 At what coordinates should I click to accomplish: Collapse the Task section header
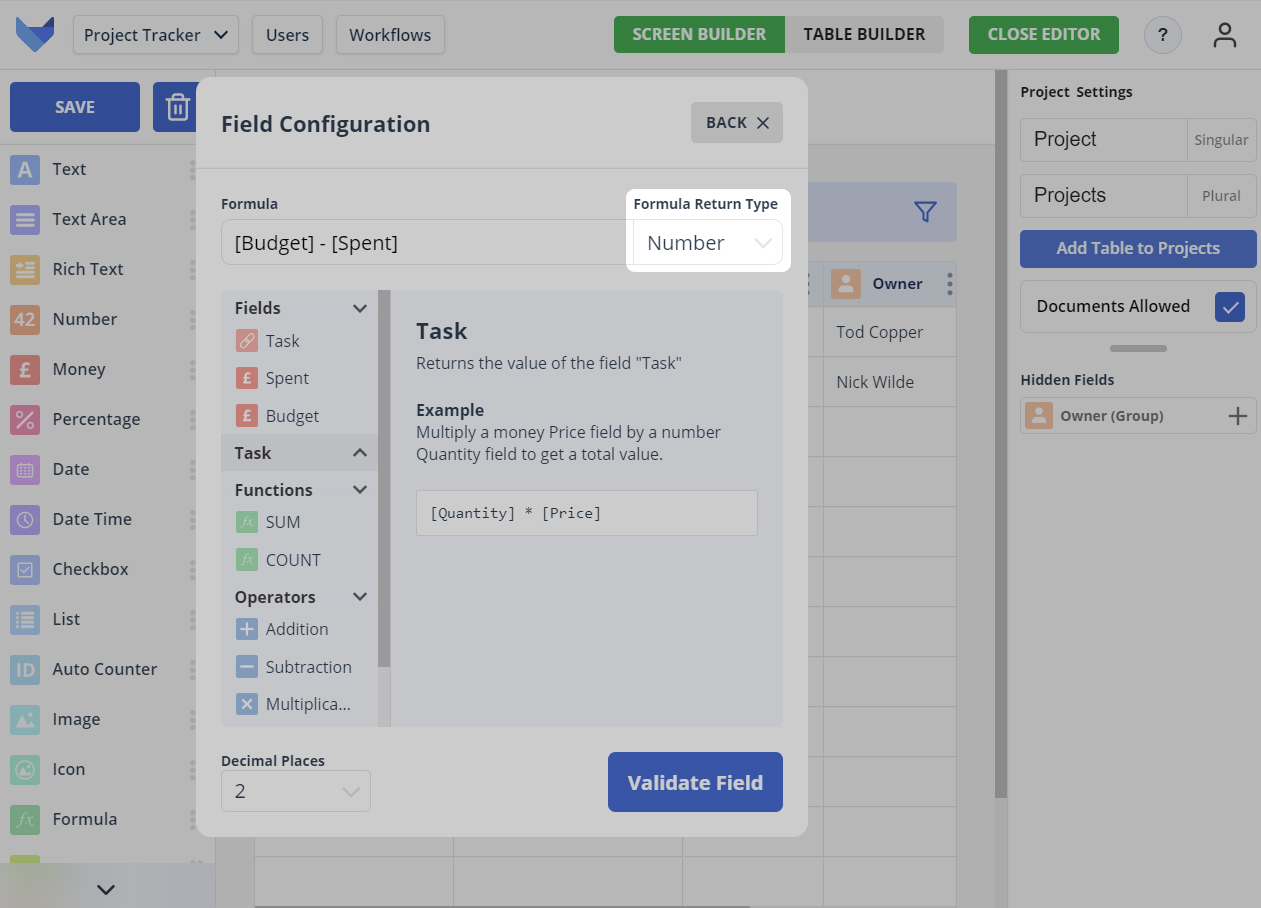point(299,453)
